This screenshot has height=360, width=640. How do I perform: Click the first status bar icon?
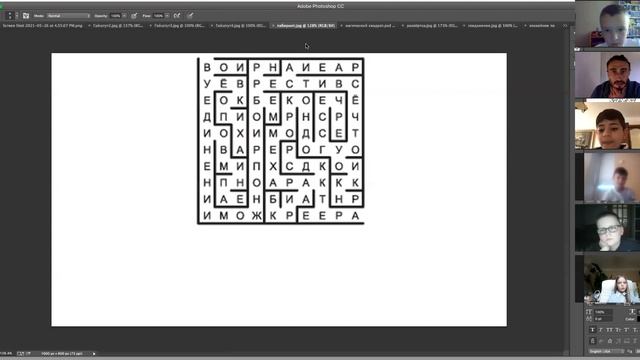click(20, 353)
